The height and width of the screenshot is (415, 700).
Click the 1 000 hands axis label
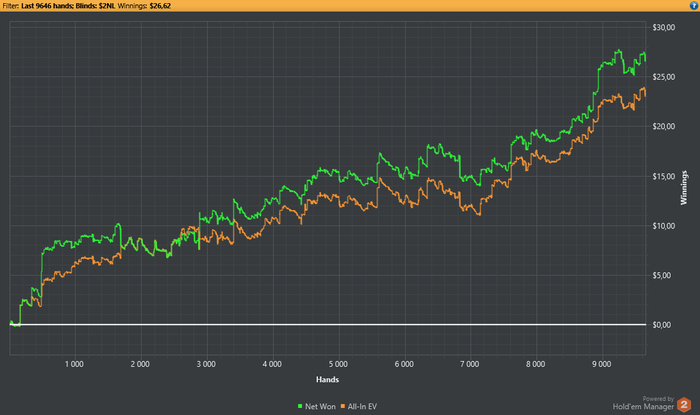coord(74,365)
